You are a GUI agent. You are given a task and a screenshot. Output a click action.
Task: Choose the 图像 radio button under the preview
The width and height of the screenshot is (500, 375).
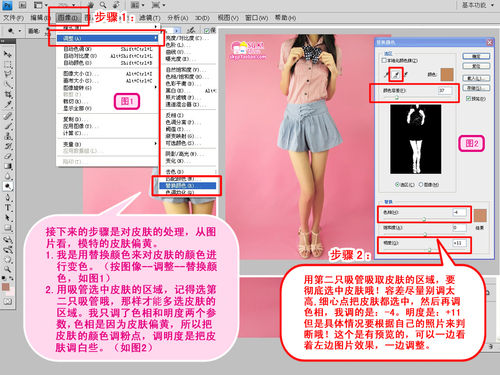click(x=421, y=184)
